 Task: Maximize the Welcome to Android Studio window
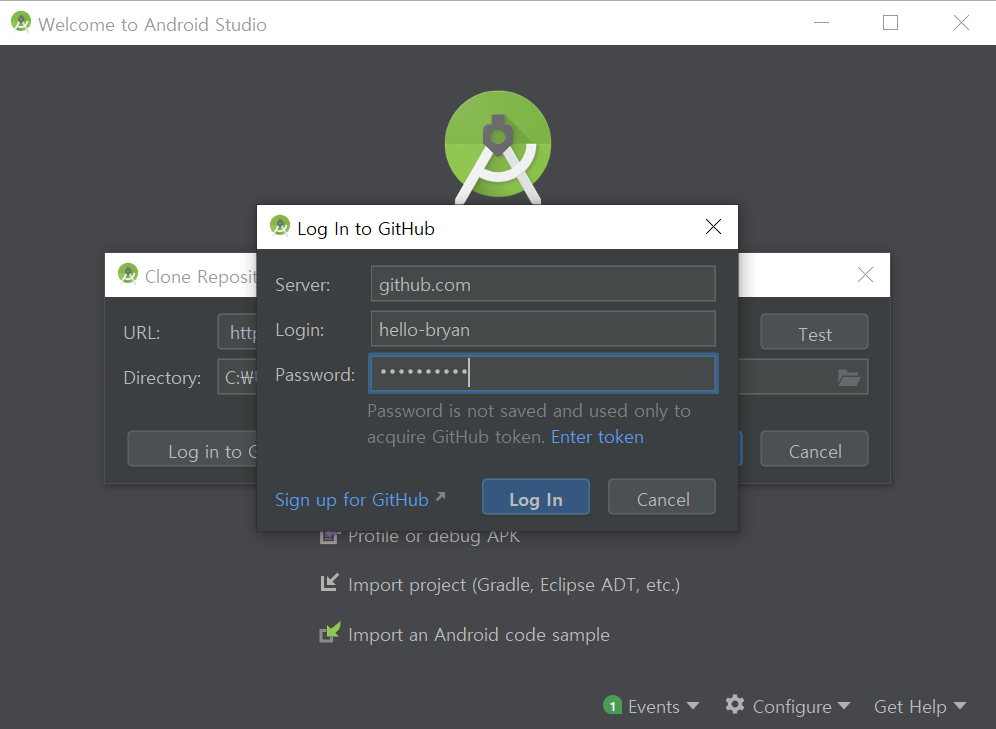891,23
